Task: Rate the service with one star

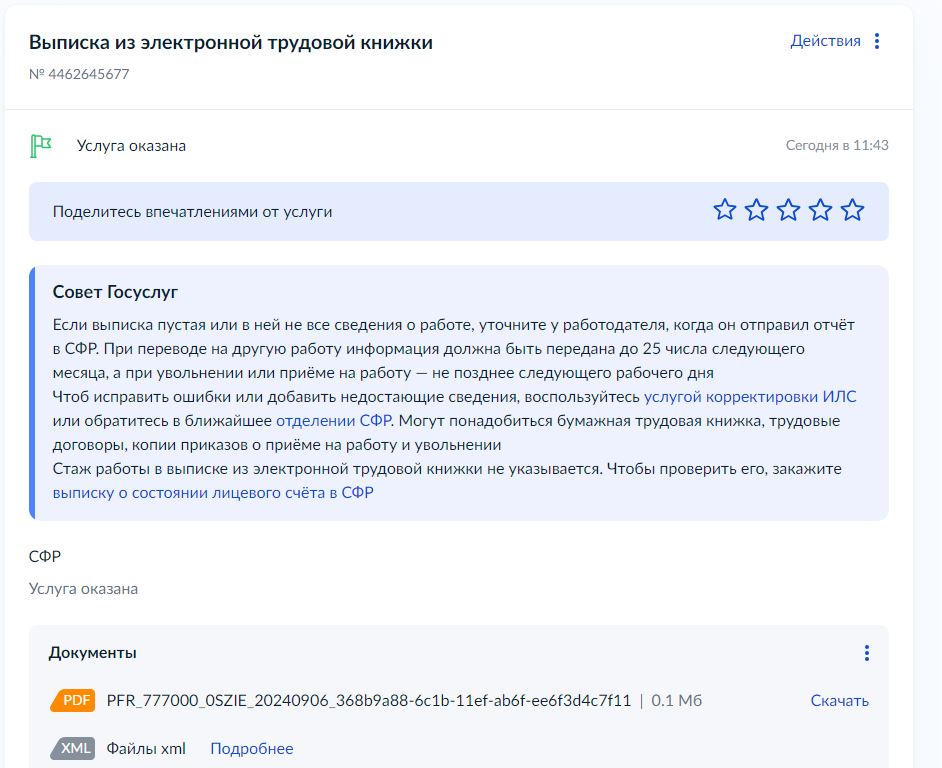Action: [x=725, y=210]
